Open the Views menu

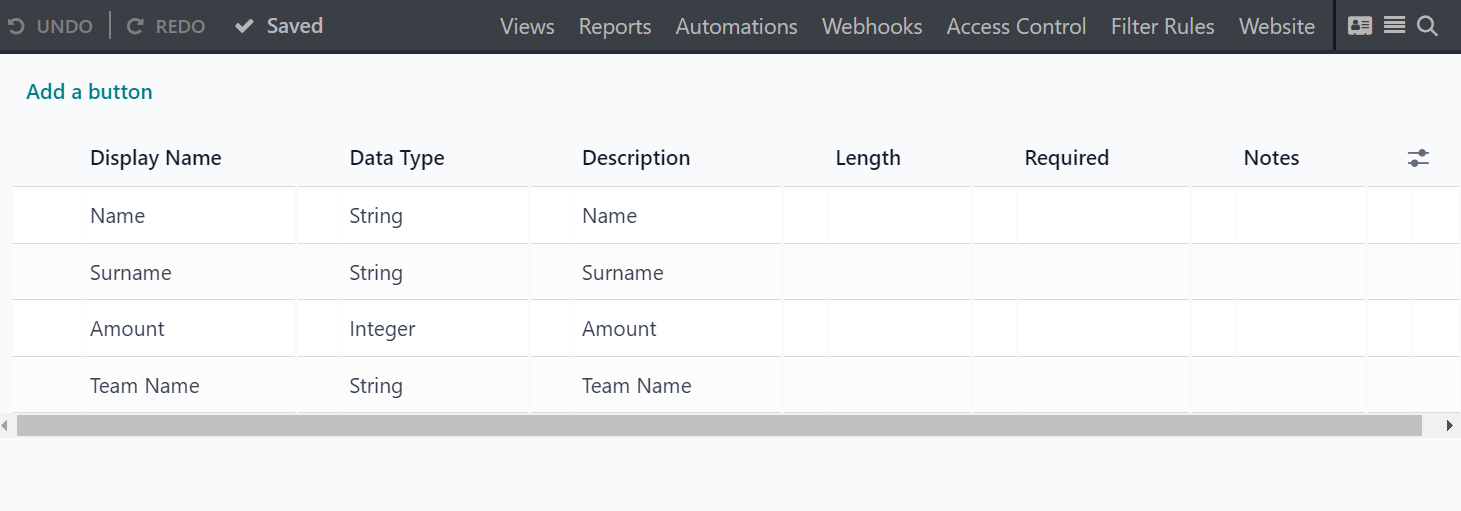pos(527,27)
